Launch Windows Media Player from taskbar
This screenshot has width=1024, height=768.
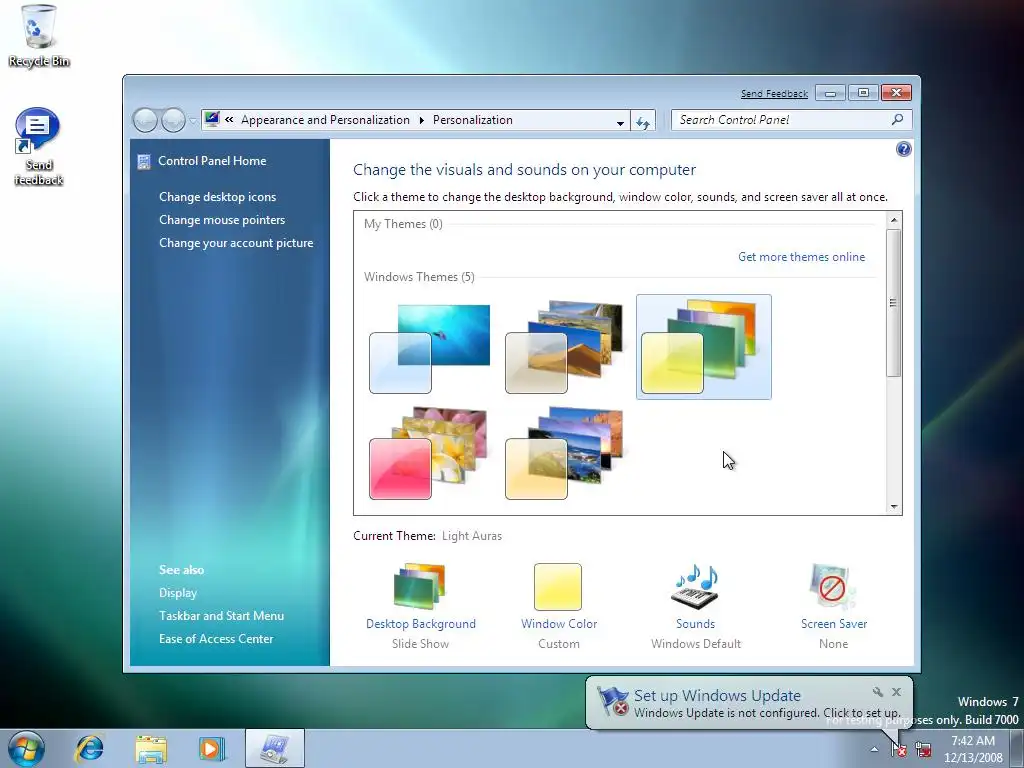212,748
